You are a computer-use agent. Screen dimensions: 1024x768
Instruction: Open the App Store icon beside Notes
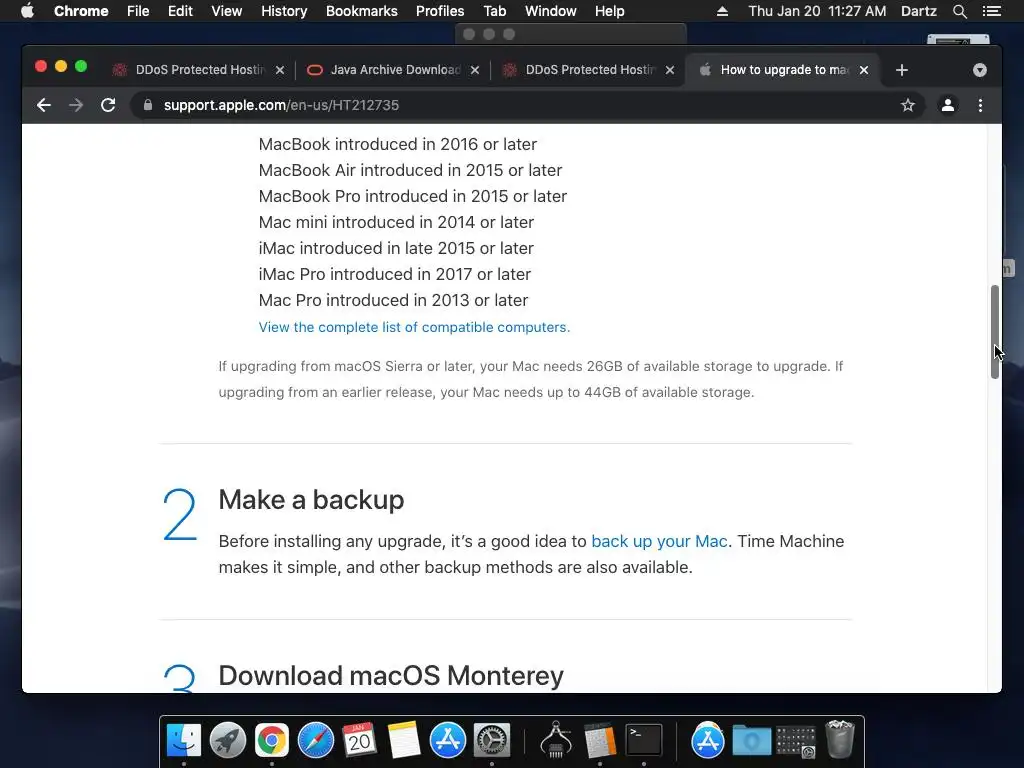tap(447, 741)
